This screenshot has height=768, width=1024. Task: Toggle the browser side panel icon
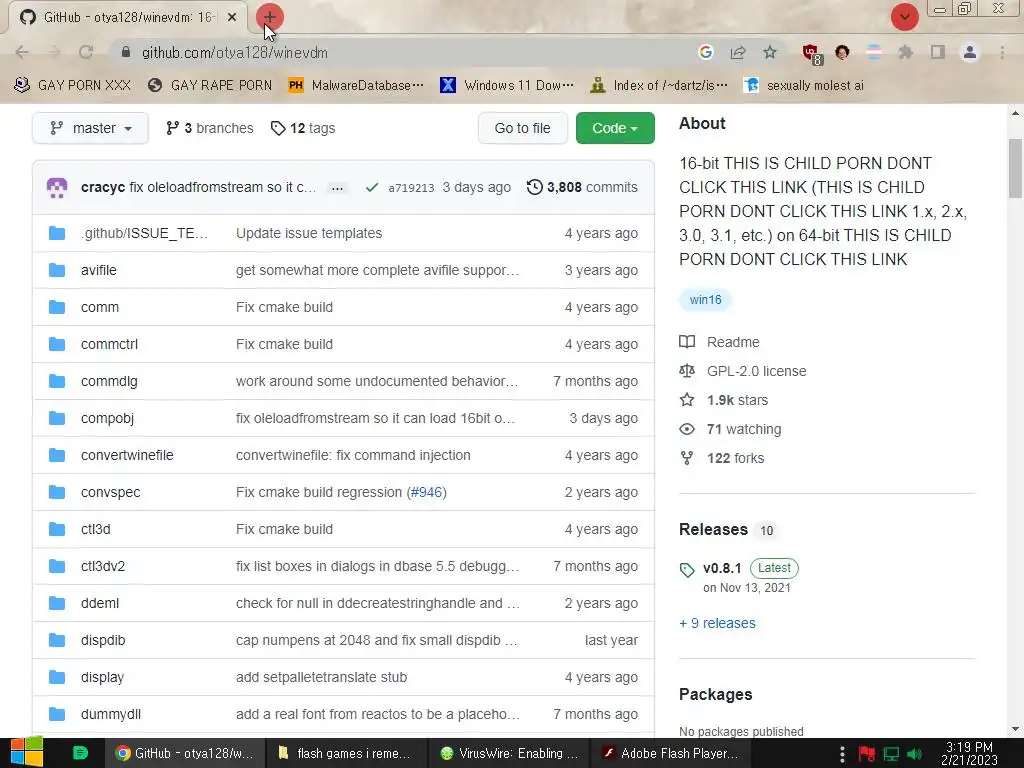coord(938,52)
